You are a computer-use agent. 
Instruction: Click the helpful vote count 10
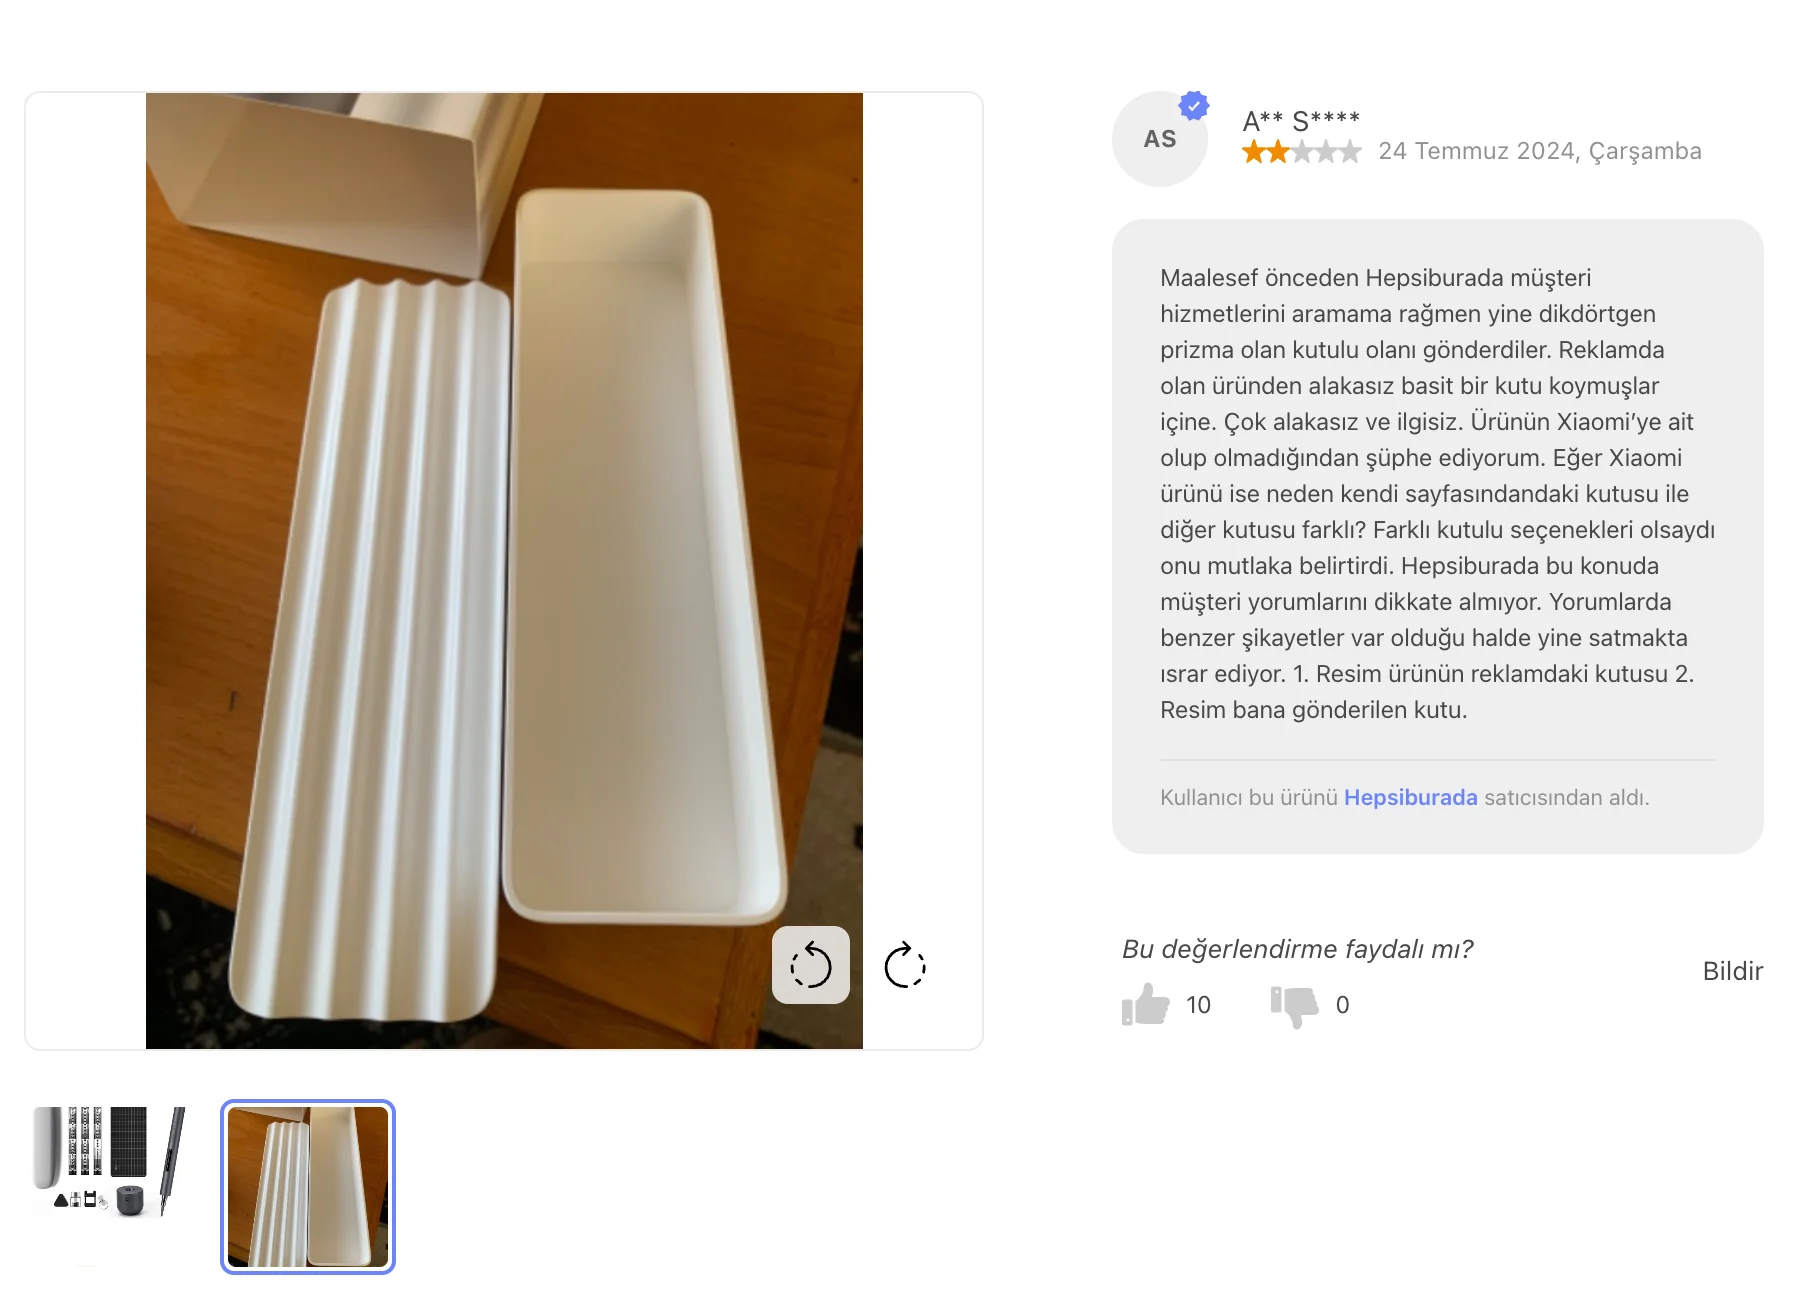[1198, 1005]
